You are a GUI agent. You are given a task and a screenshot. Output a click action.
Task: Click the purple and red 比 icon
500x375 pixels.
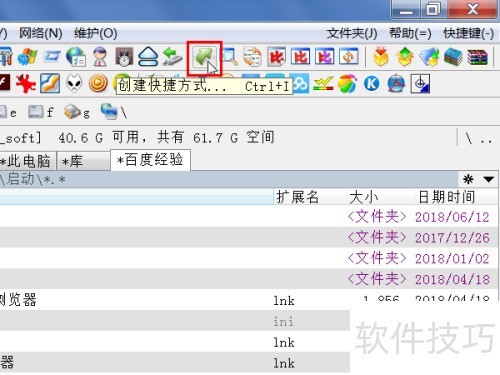tap(324, 57)
